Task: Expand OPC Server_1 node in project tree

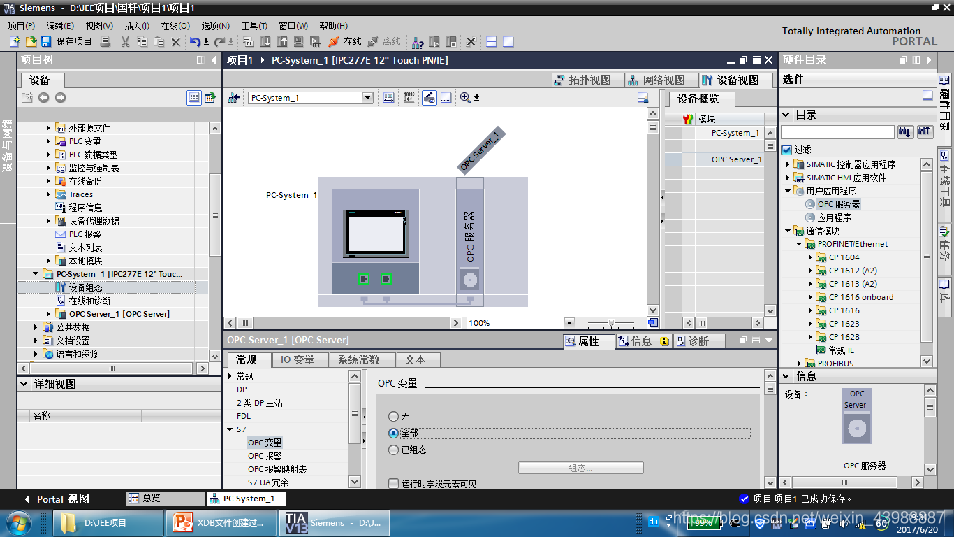Action: coord(49,314)
